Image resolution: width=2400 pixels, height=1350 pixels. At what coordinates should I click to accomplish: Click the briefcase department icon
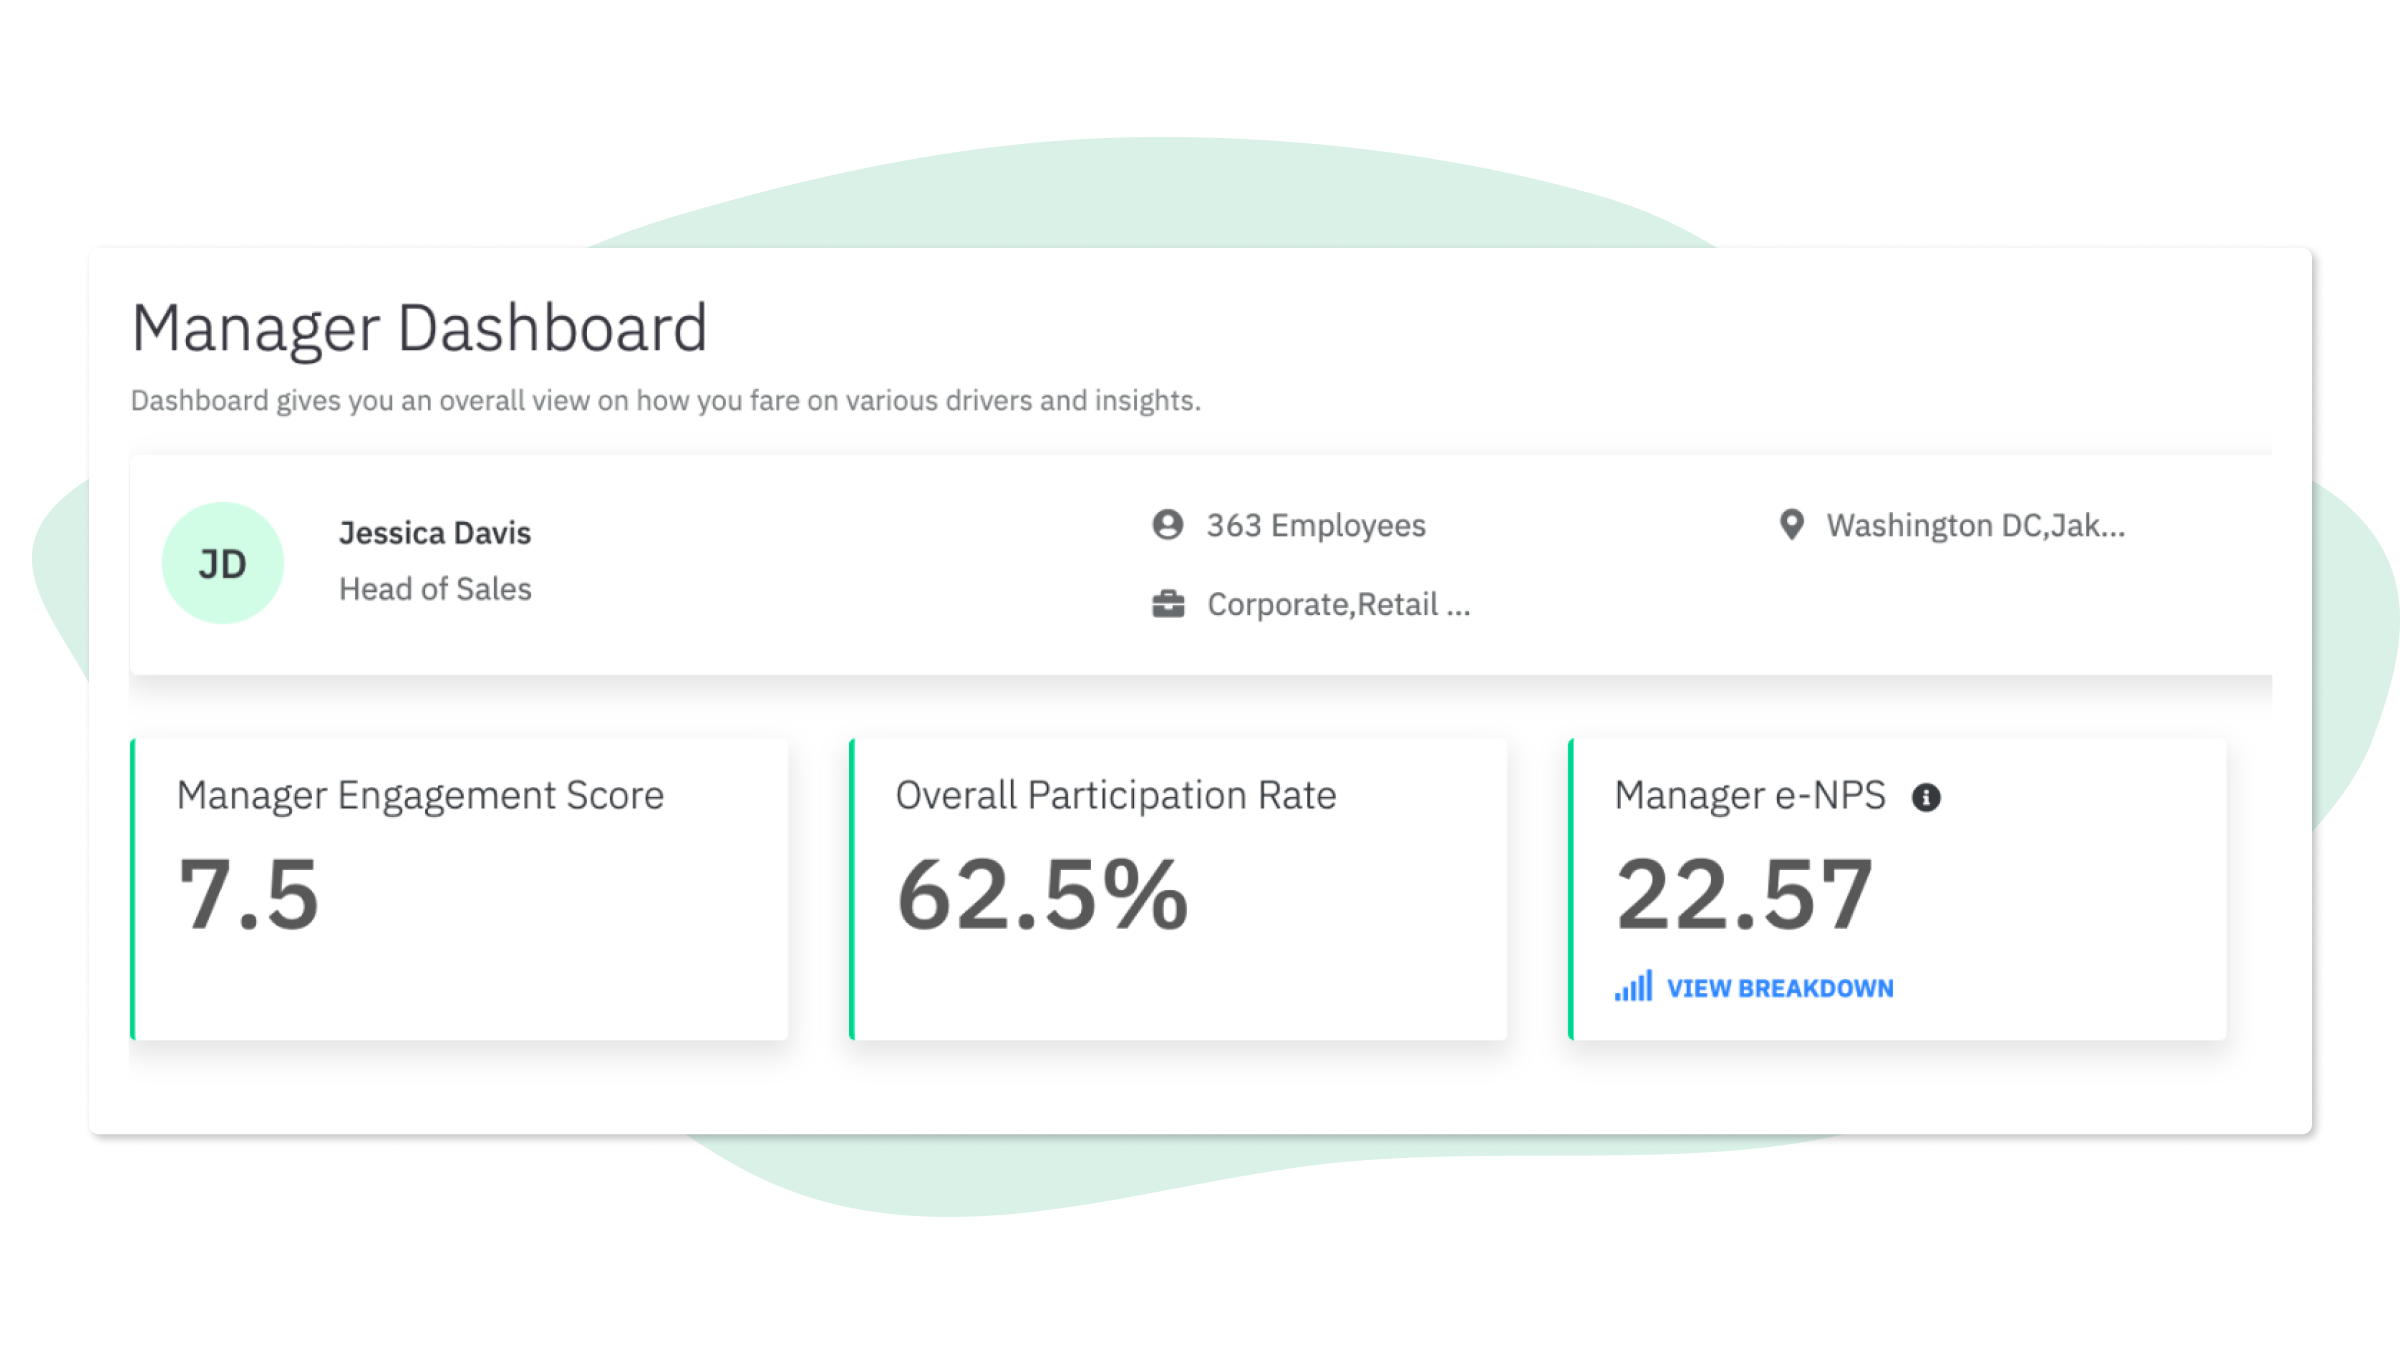point(1167,604)
